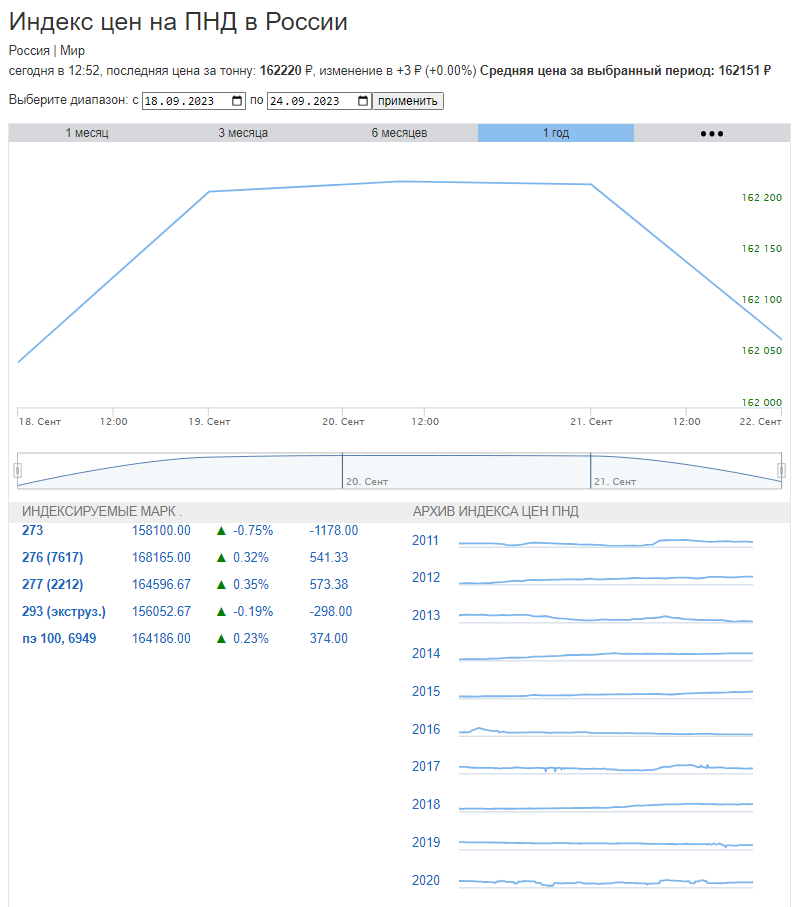Image resolution: width=797 pixels, height=907 pixels.
Task: Click the 2020 sparkline chart
Action: 606,883
